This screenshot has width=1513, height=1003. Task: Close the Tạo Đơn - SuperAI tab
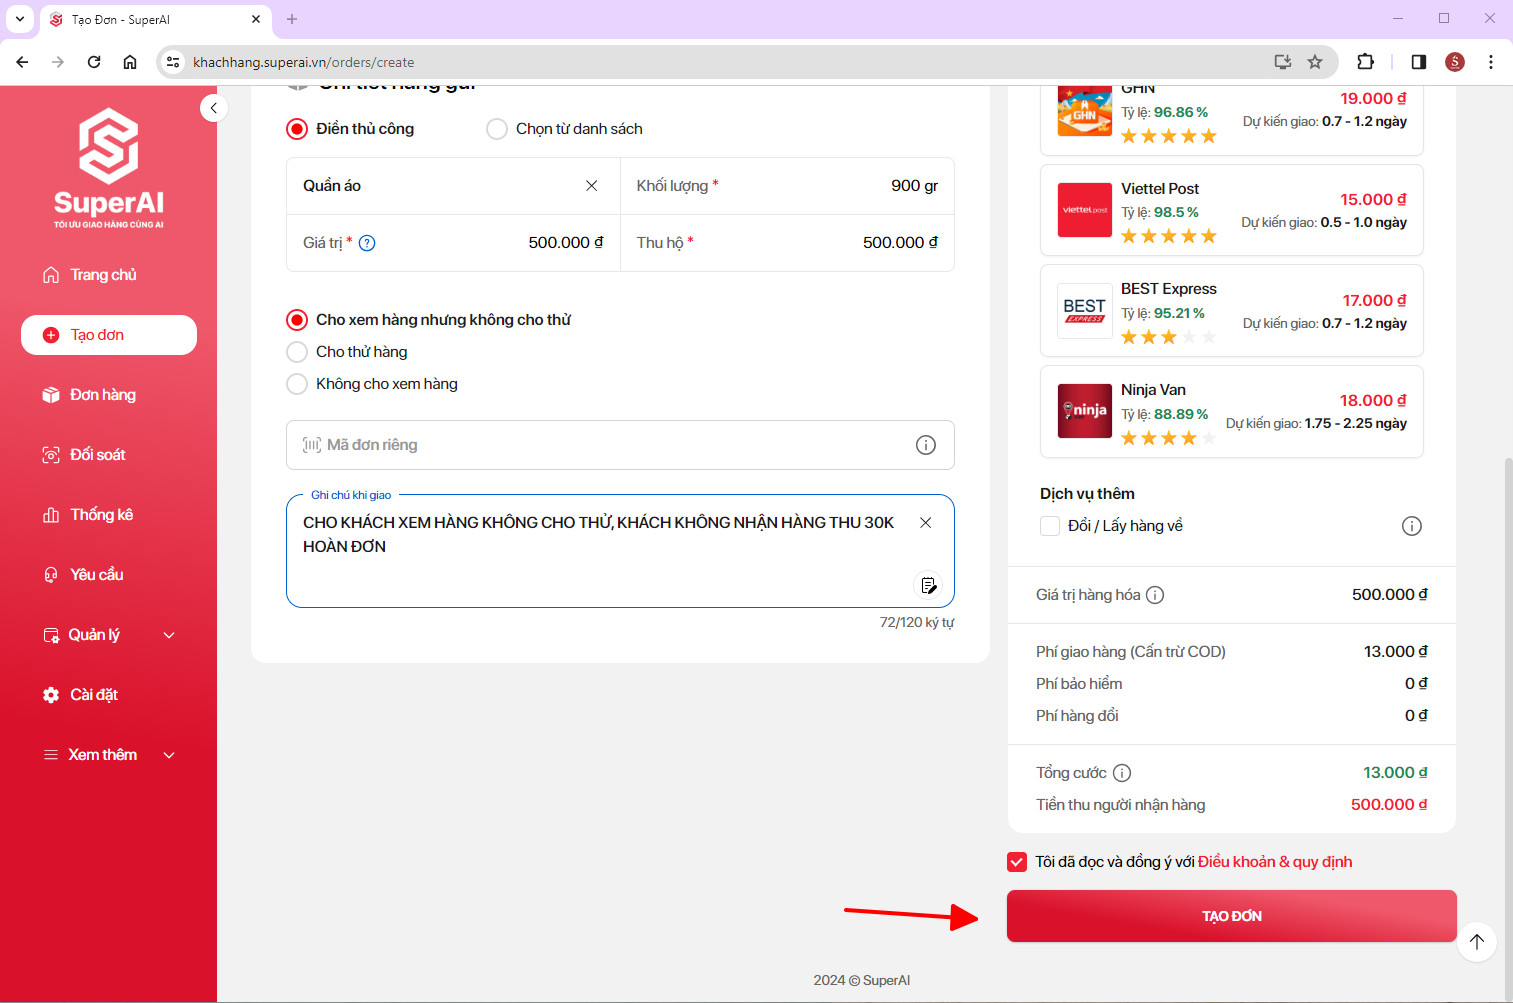click(x=256, y=19)
